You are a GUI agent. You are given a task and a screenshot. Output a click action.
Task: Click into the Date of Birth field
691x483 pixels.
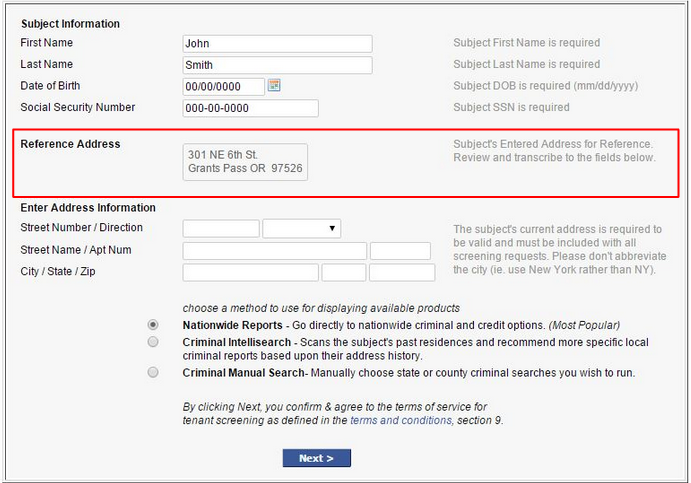[x=223, y=87]
